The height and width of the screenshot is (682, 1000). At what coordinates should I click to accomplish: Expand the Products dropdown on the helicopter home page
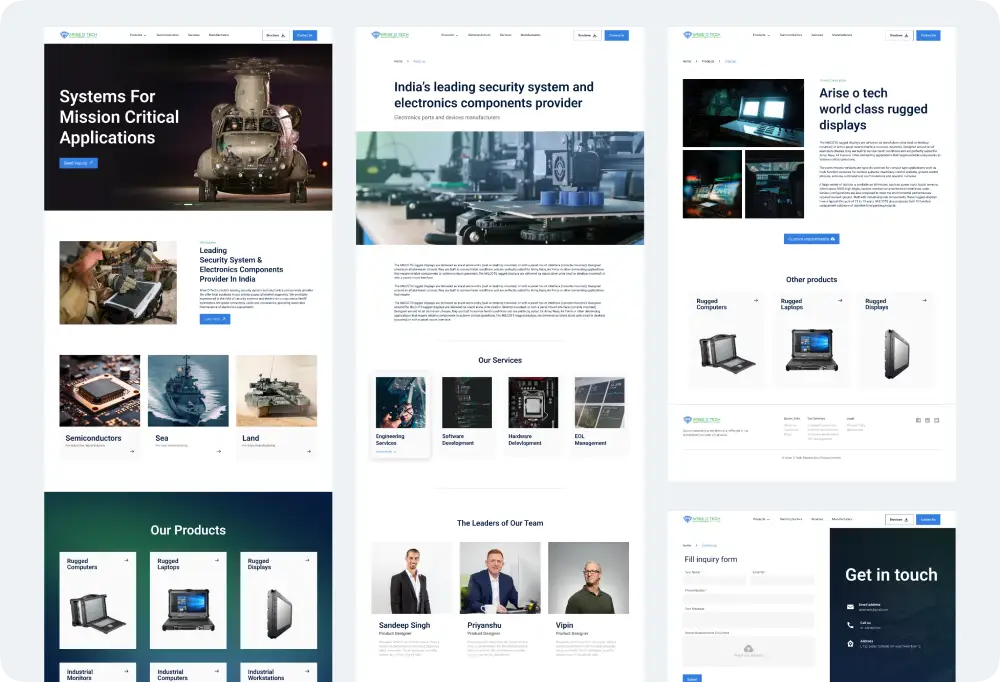[137, 35]
